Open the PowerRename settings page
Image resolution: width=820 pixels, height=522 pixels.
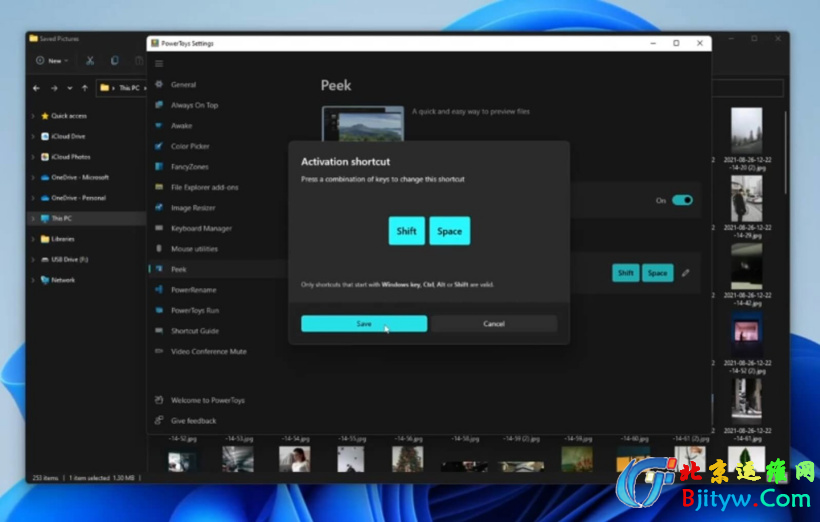(x=193, y=290)
